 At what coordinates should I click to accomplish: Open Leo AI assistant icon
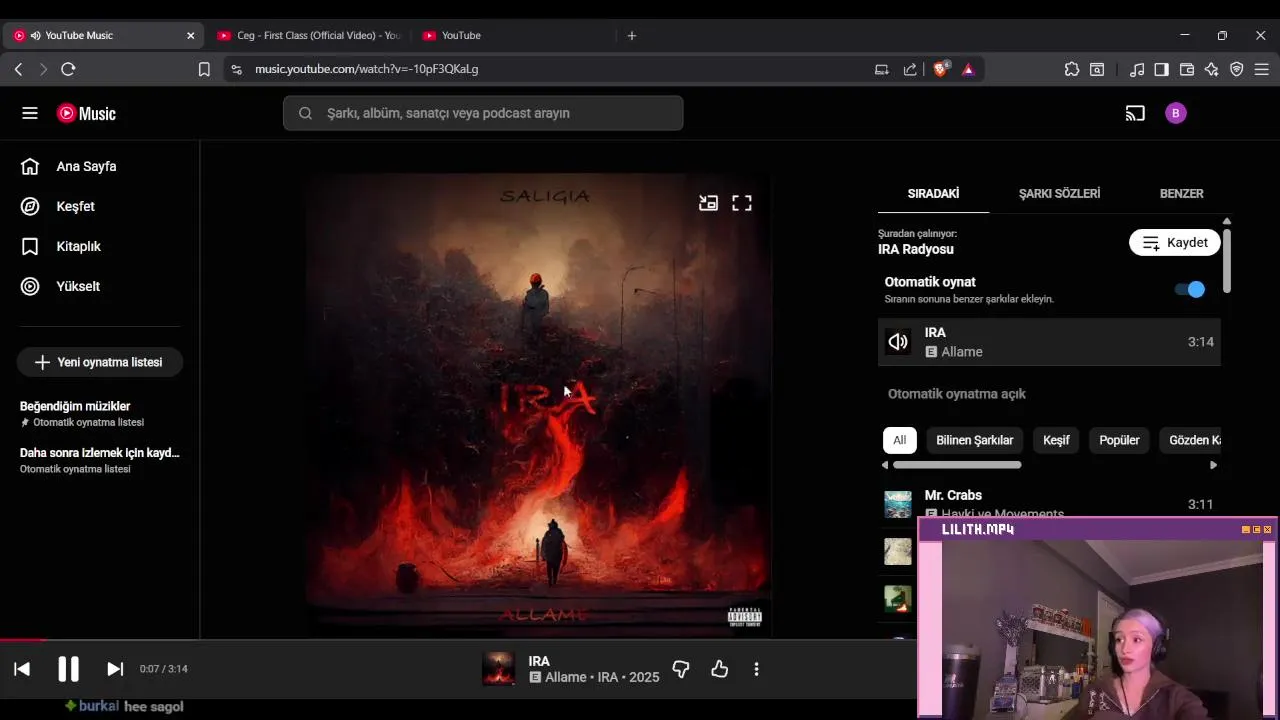(x=1212, y=69)
